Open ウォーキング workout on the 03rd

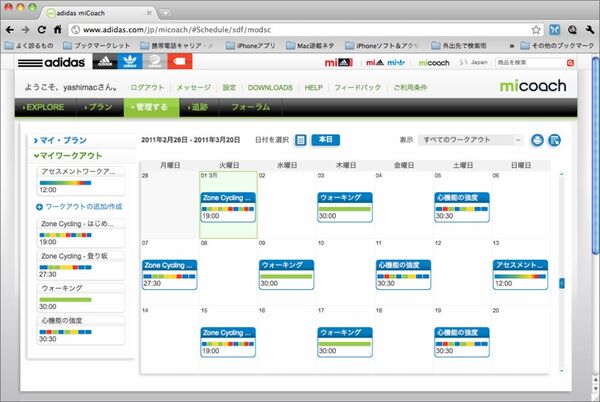coord(345,207)
